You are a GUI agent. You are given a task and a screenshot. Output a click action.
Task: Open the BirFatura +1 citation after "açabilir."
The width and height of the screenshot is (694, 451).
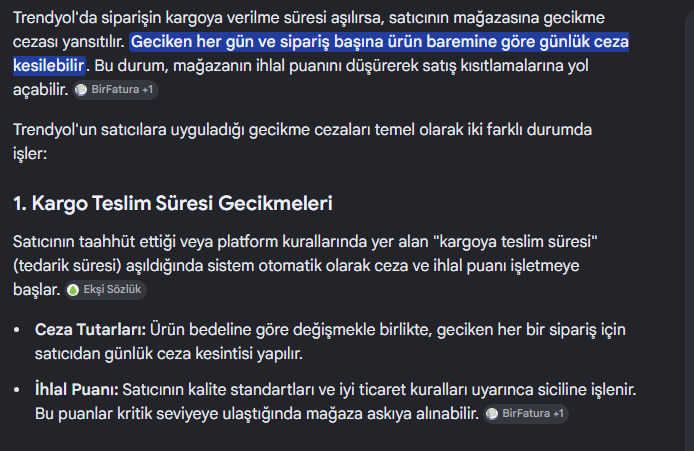click(x=115, y=90)
